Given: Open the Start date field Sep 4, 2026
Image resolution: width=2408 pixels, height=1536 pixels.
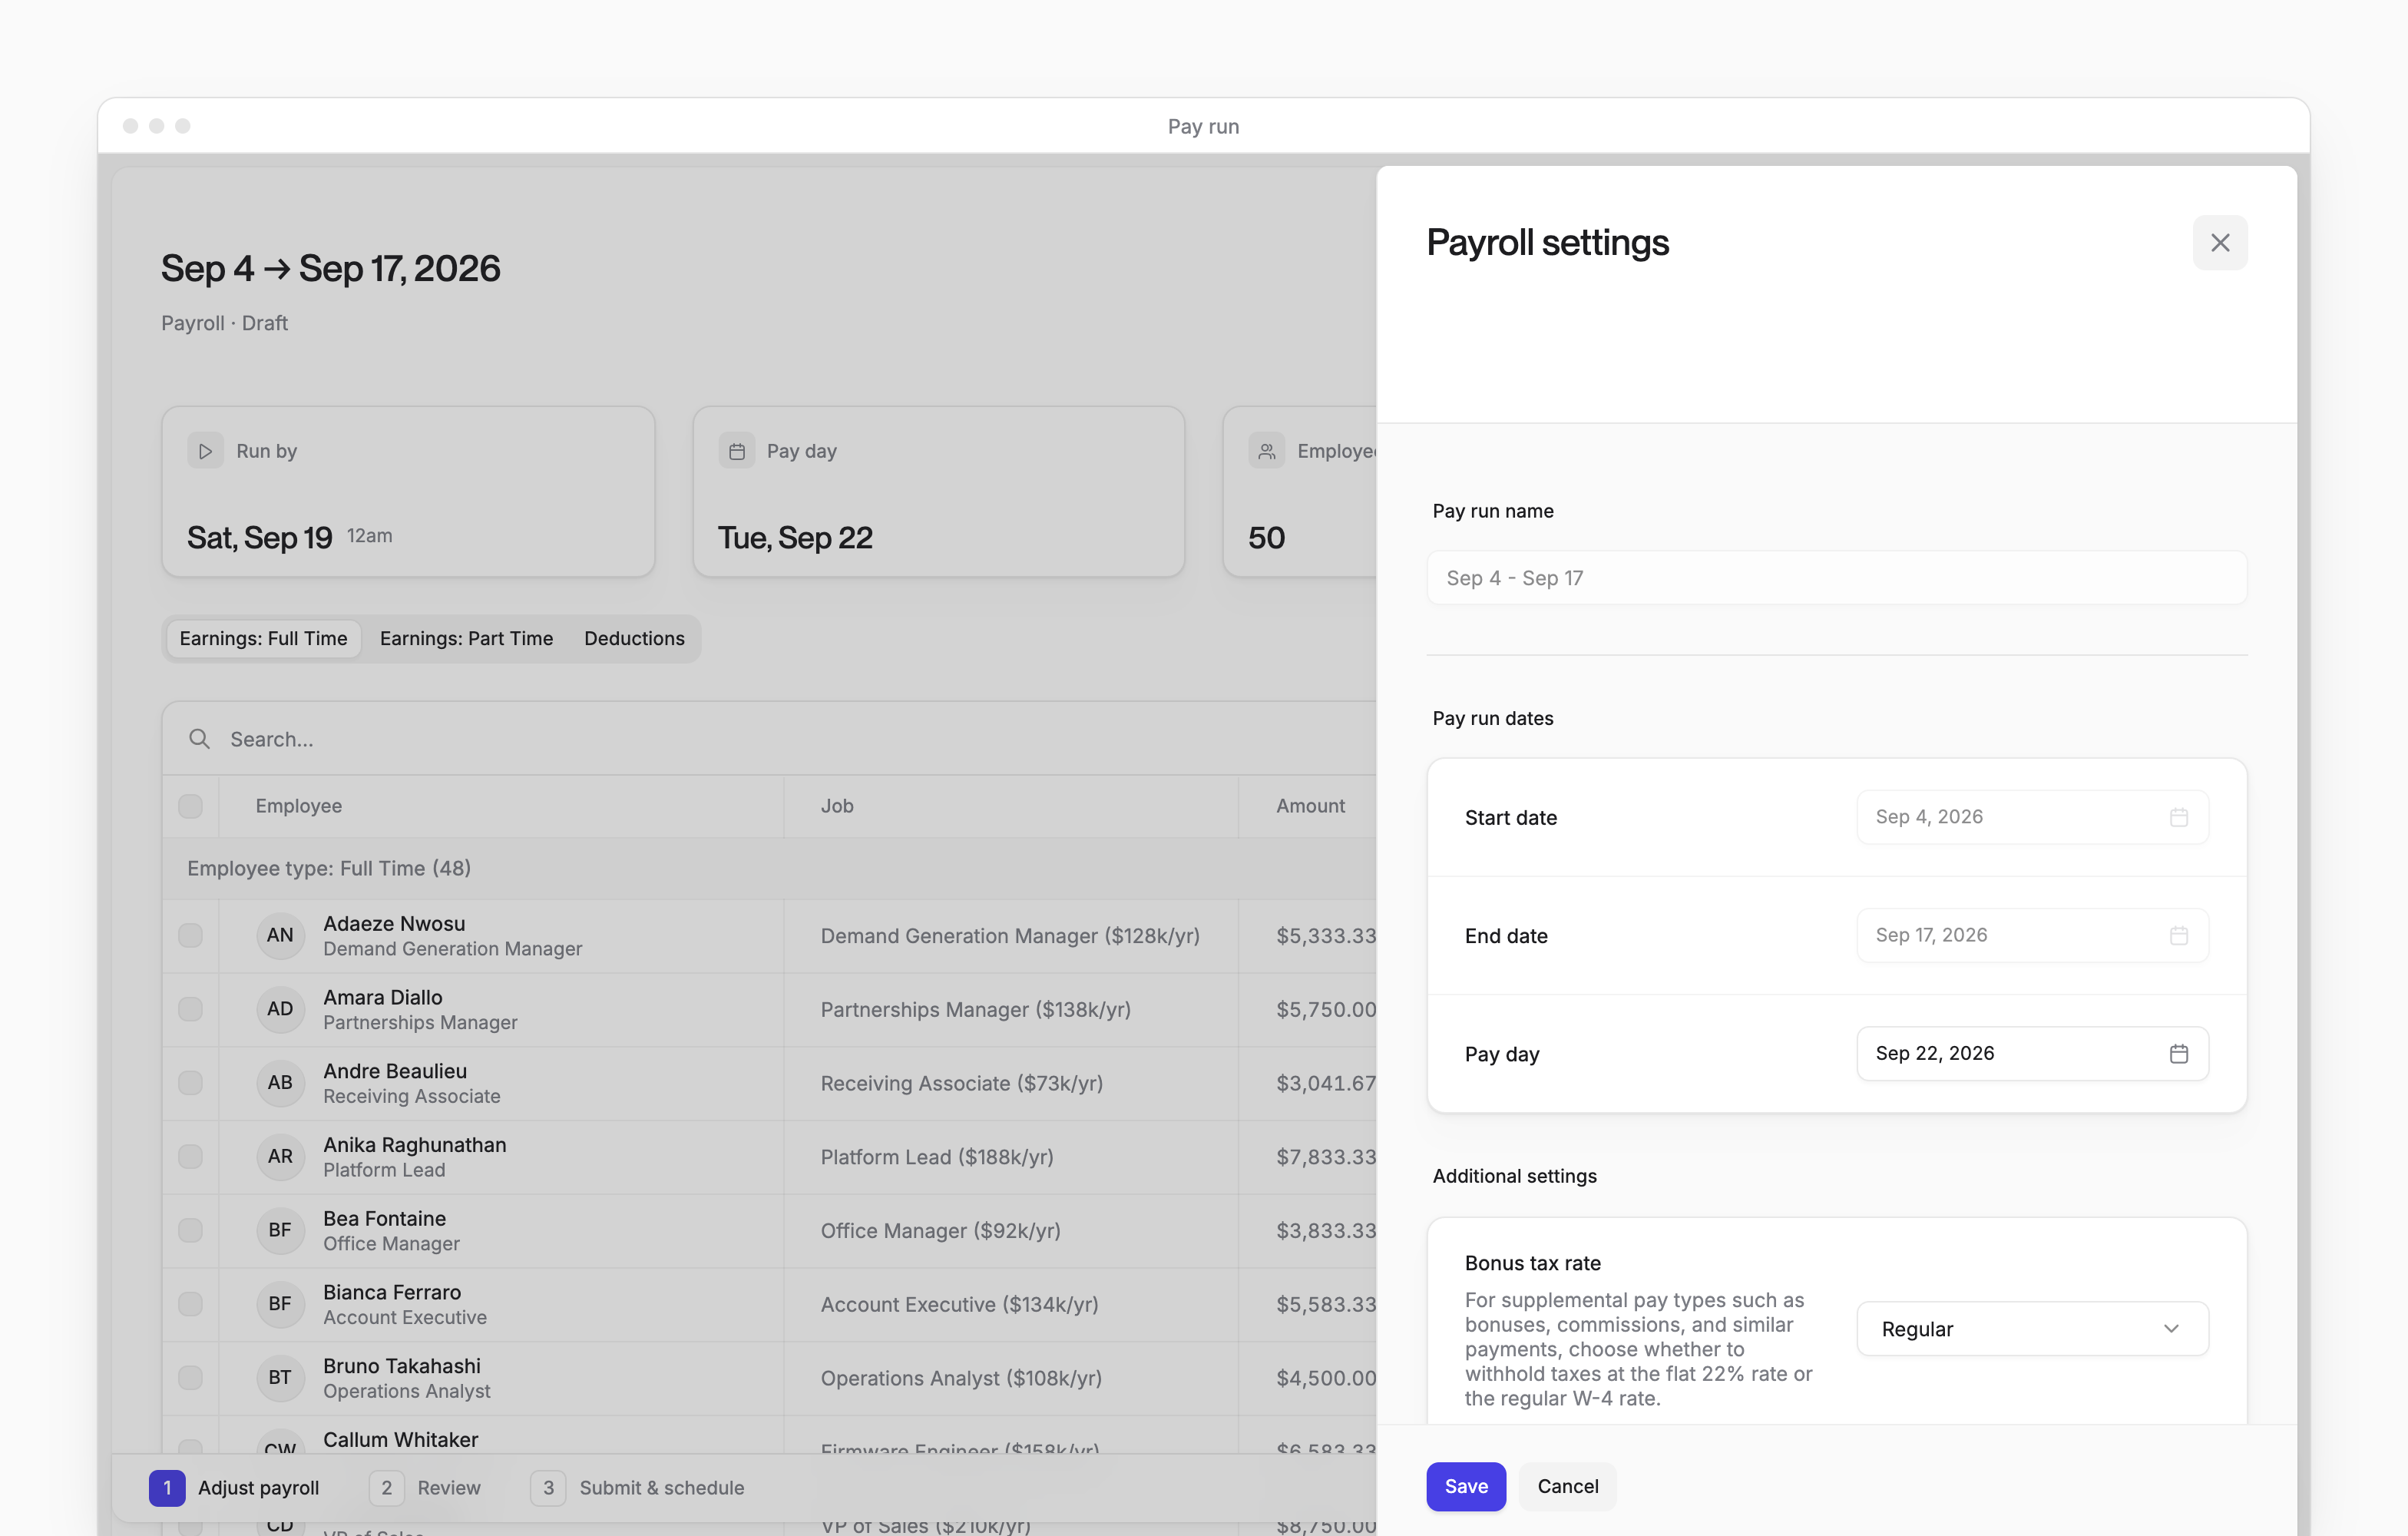Looking at the screenshot, I should coord(2032,817).
